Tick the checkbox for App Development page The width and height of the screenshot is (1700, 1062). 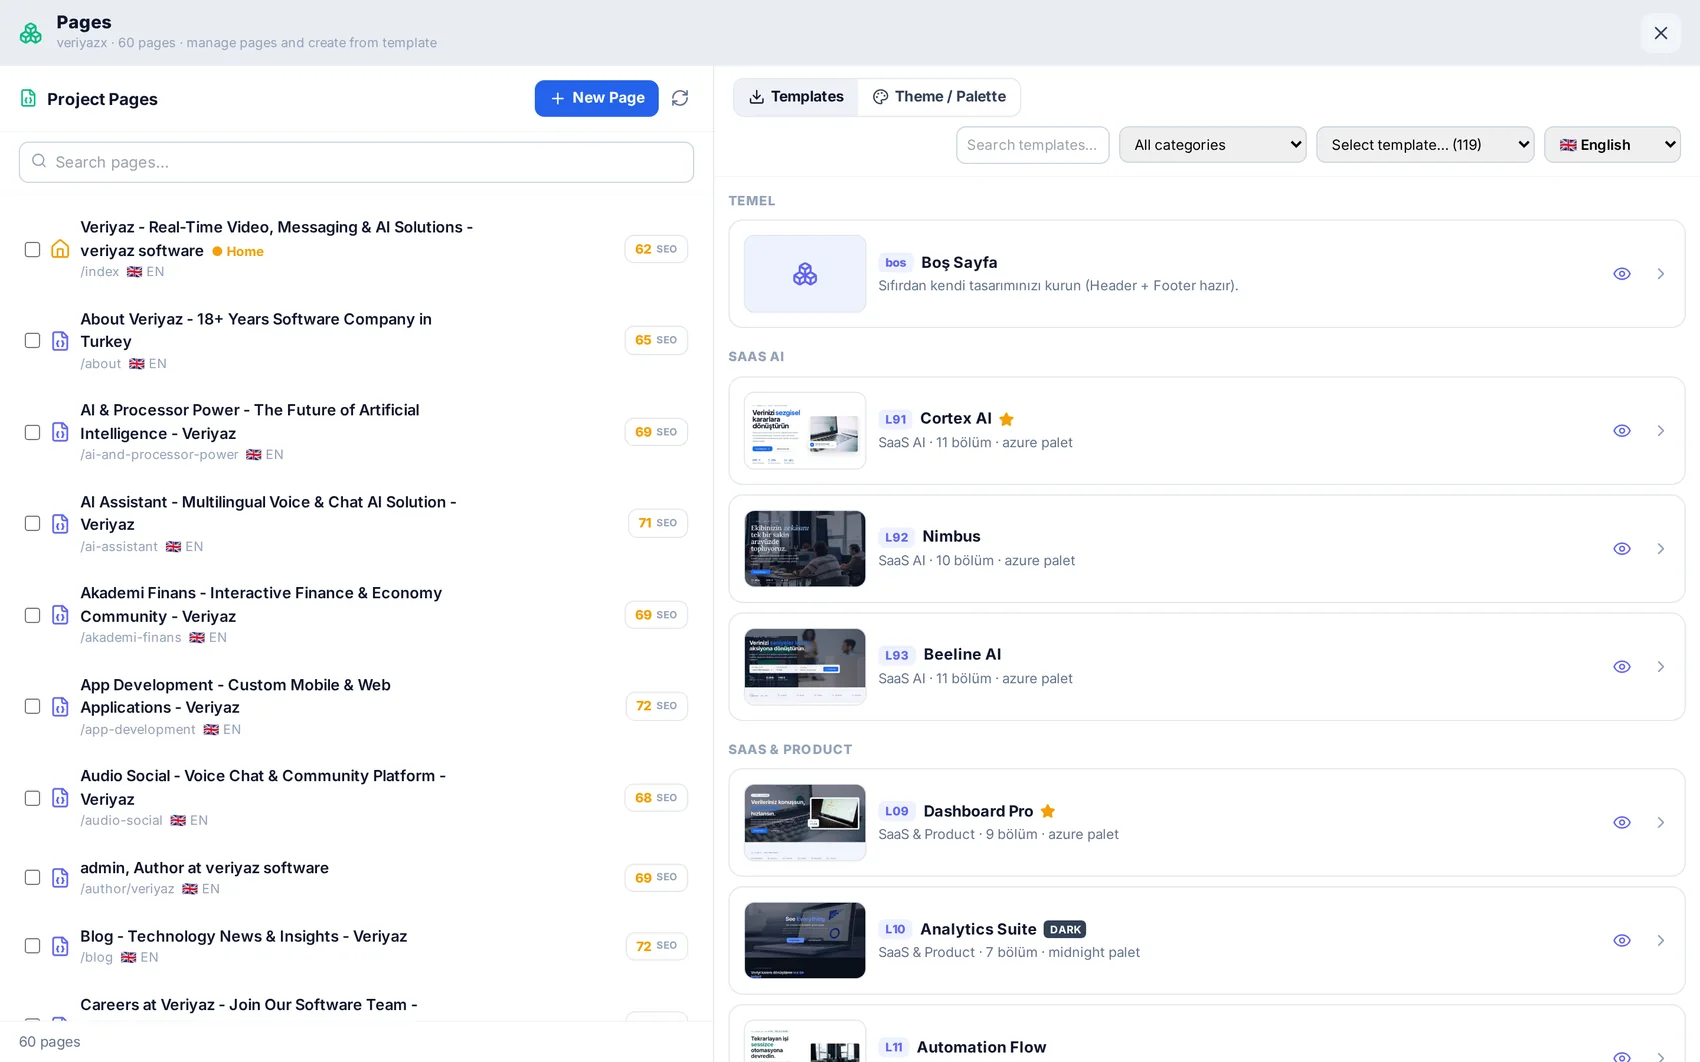(32, 707)
